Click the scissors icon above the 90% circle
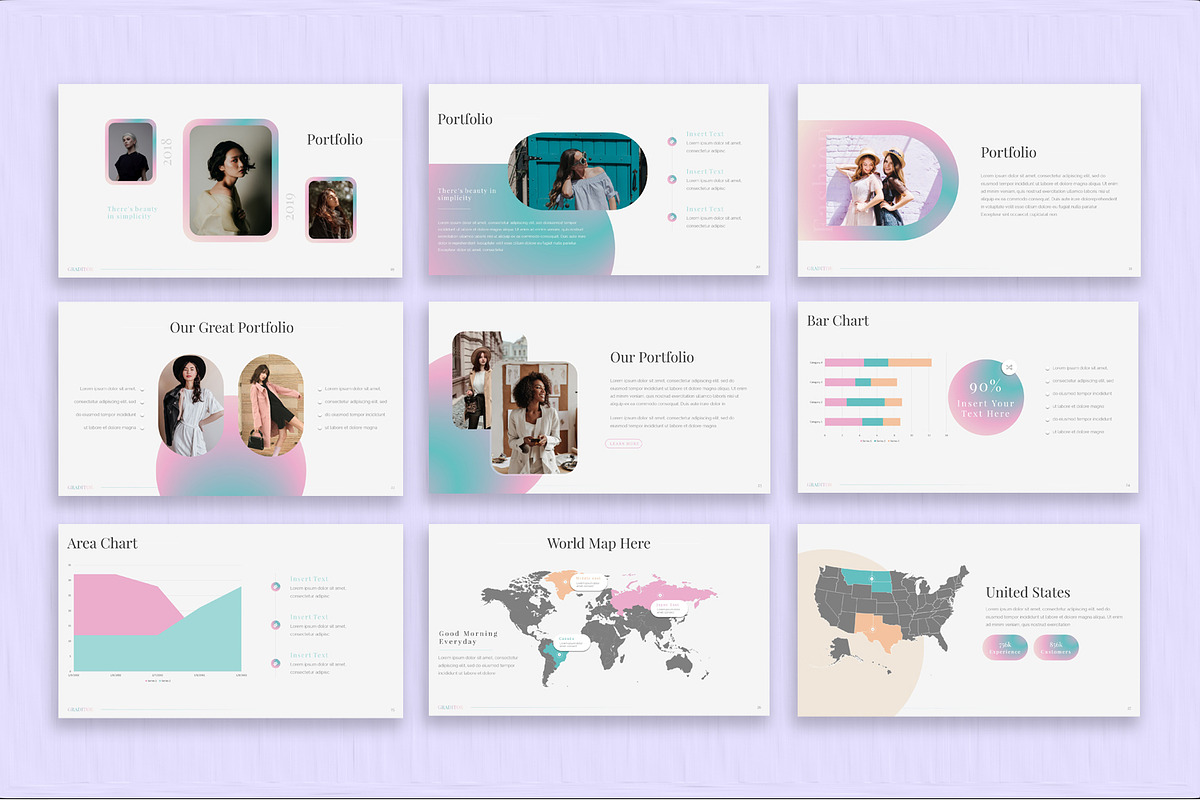 1010,367
